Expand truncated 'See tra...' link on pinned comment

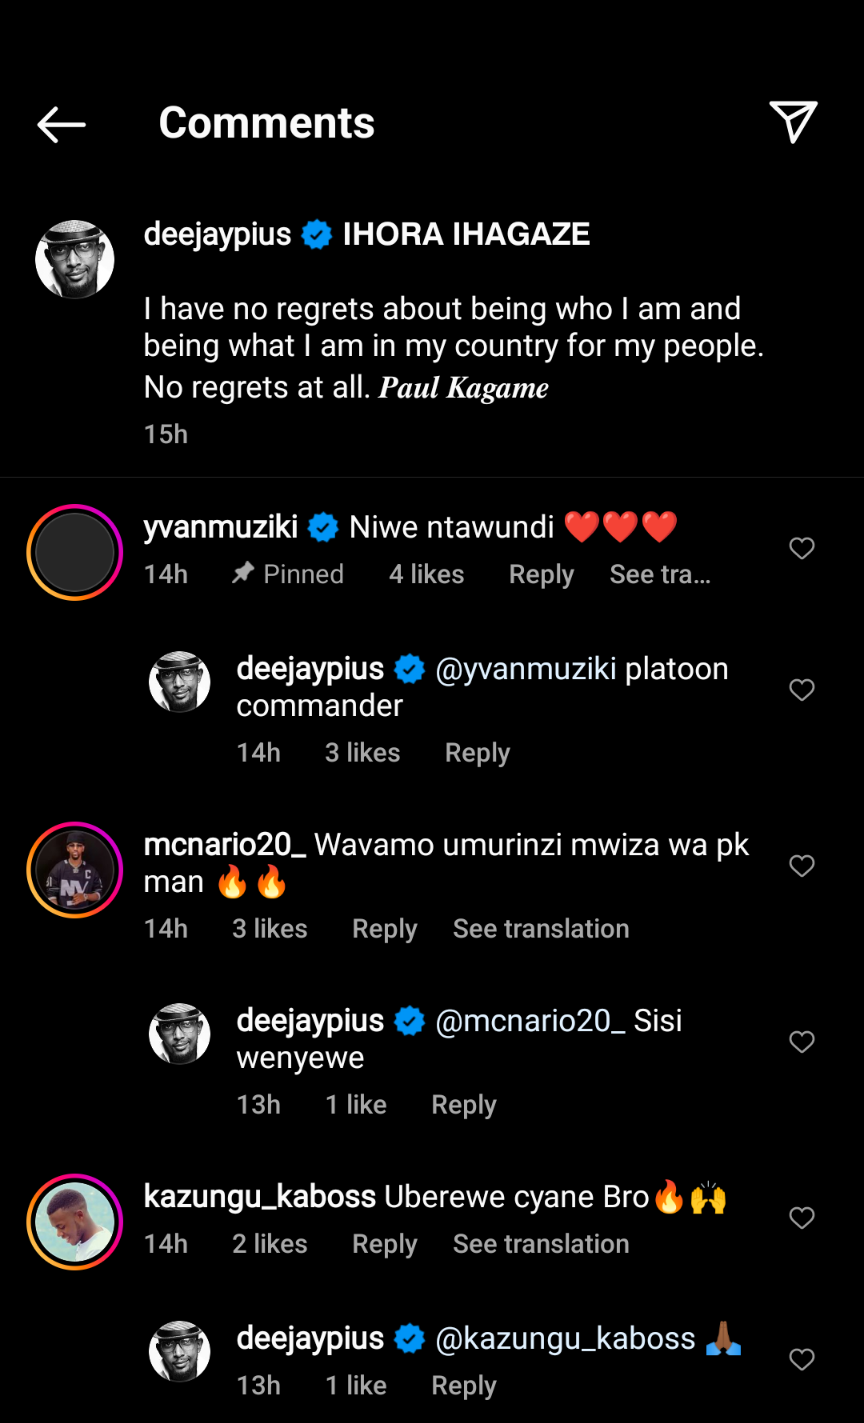[660, 574]
